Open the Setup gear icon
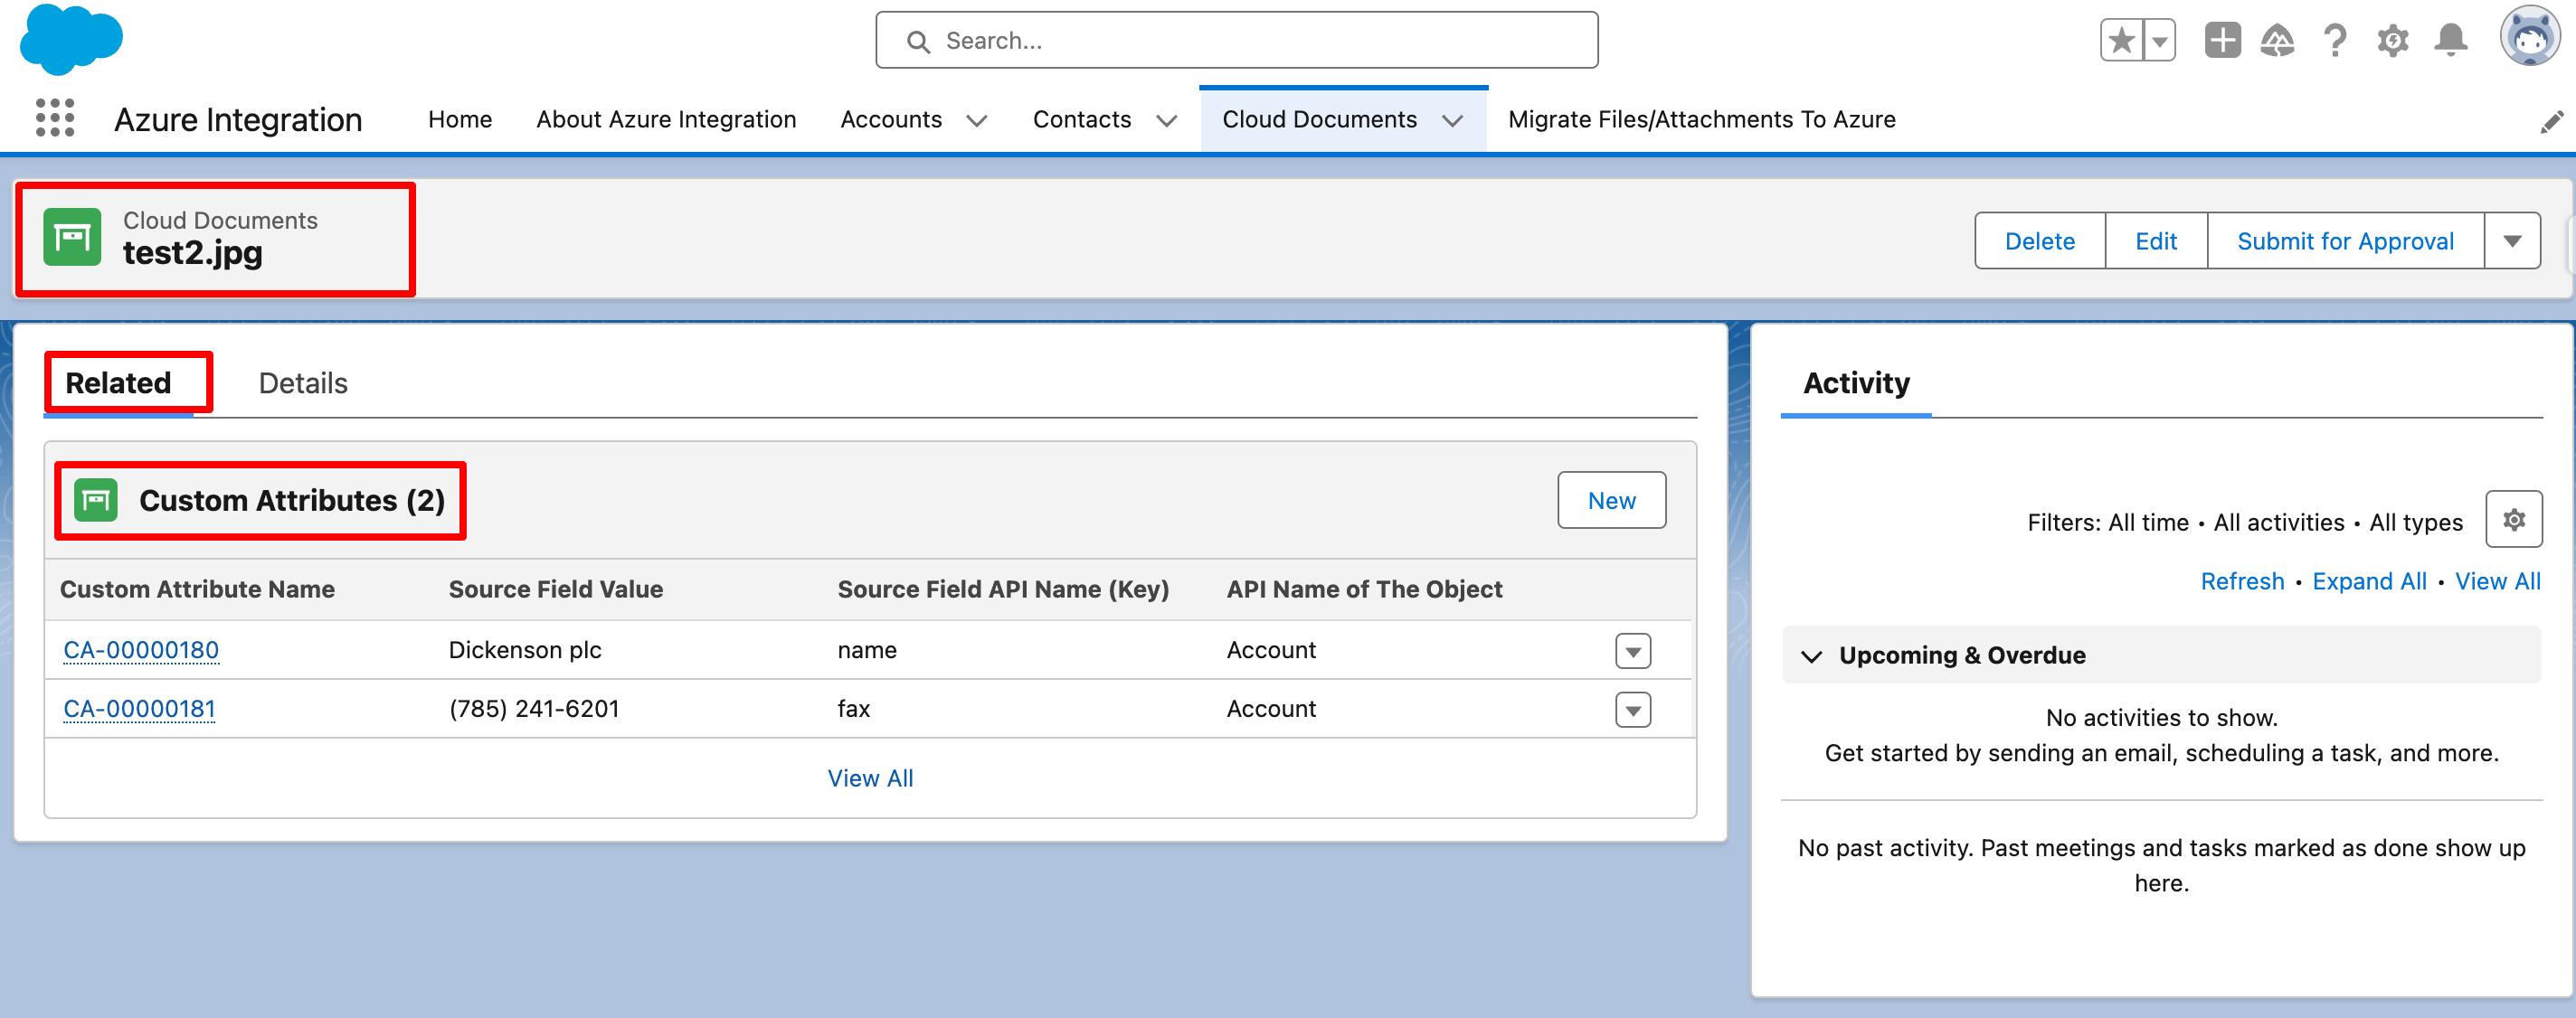The image size is (2576, 1018). tap(2392, 41)
